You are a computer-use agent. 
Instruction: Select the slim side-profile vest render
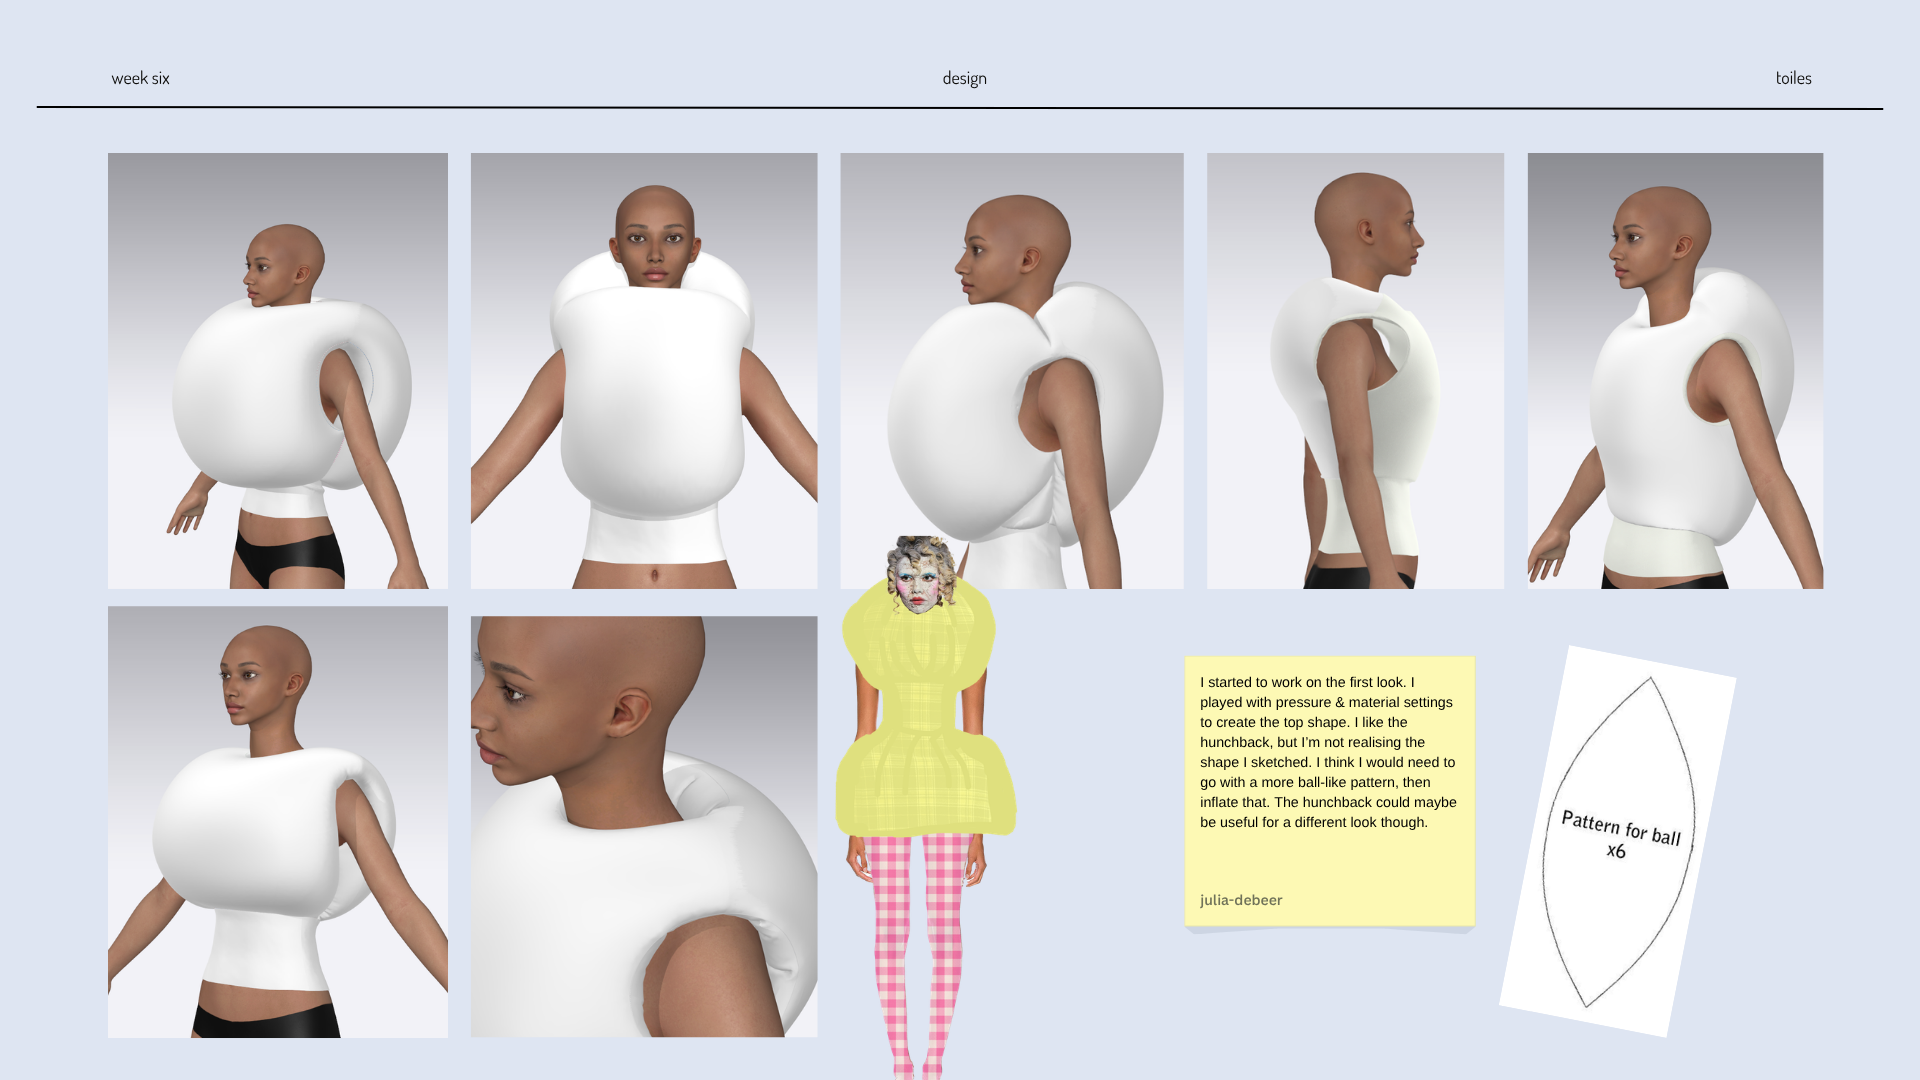[x=1355, y=371]
